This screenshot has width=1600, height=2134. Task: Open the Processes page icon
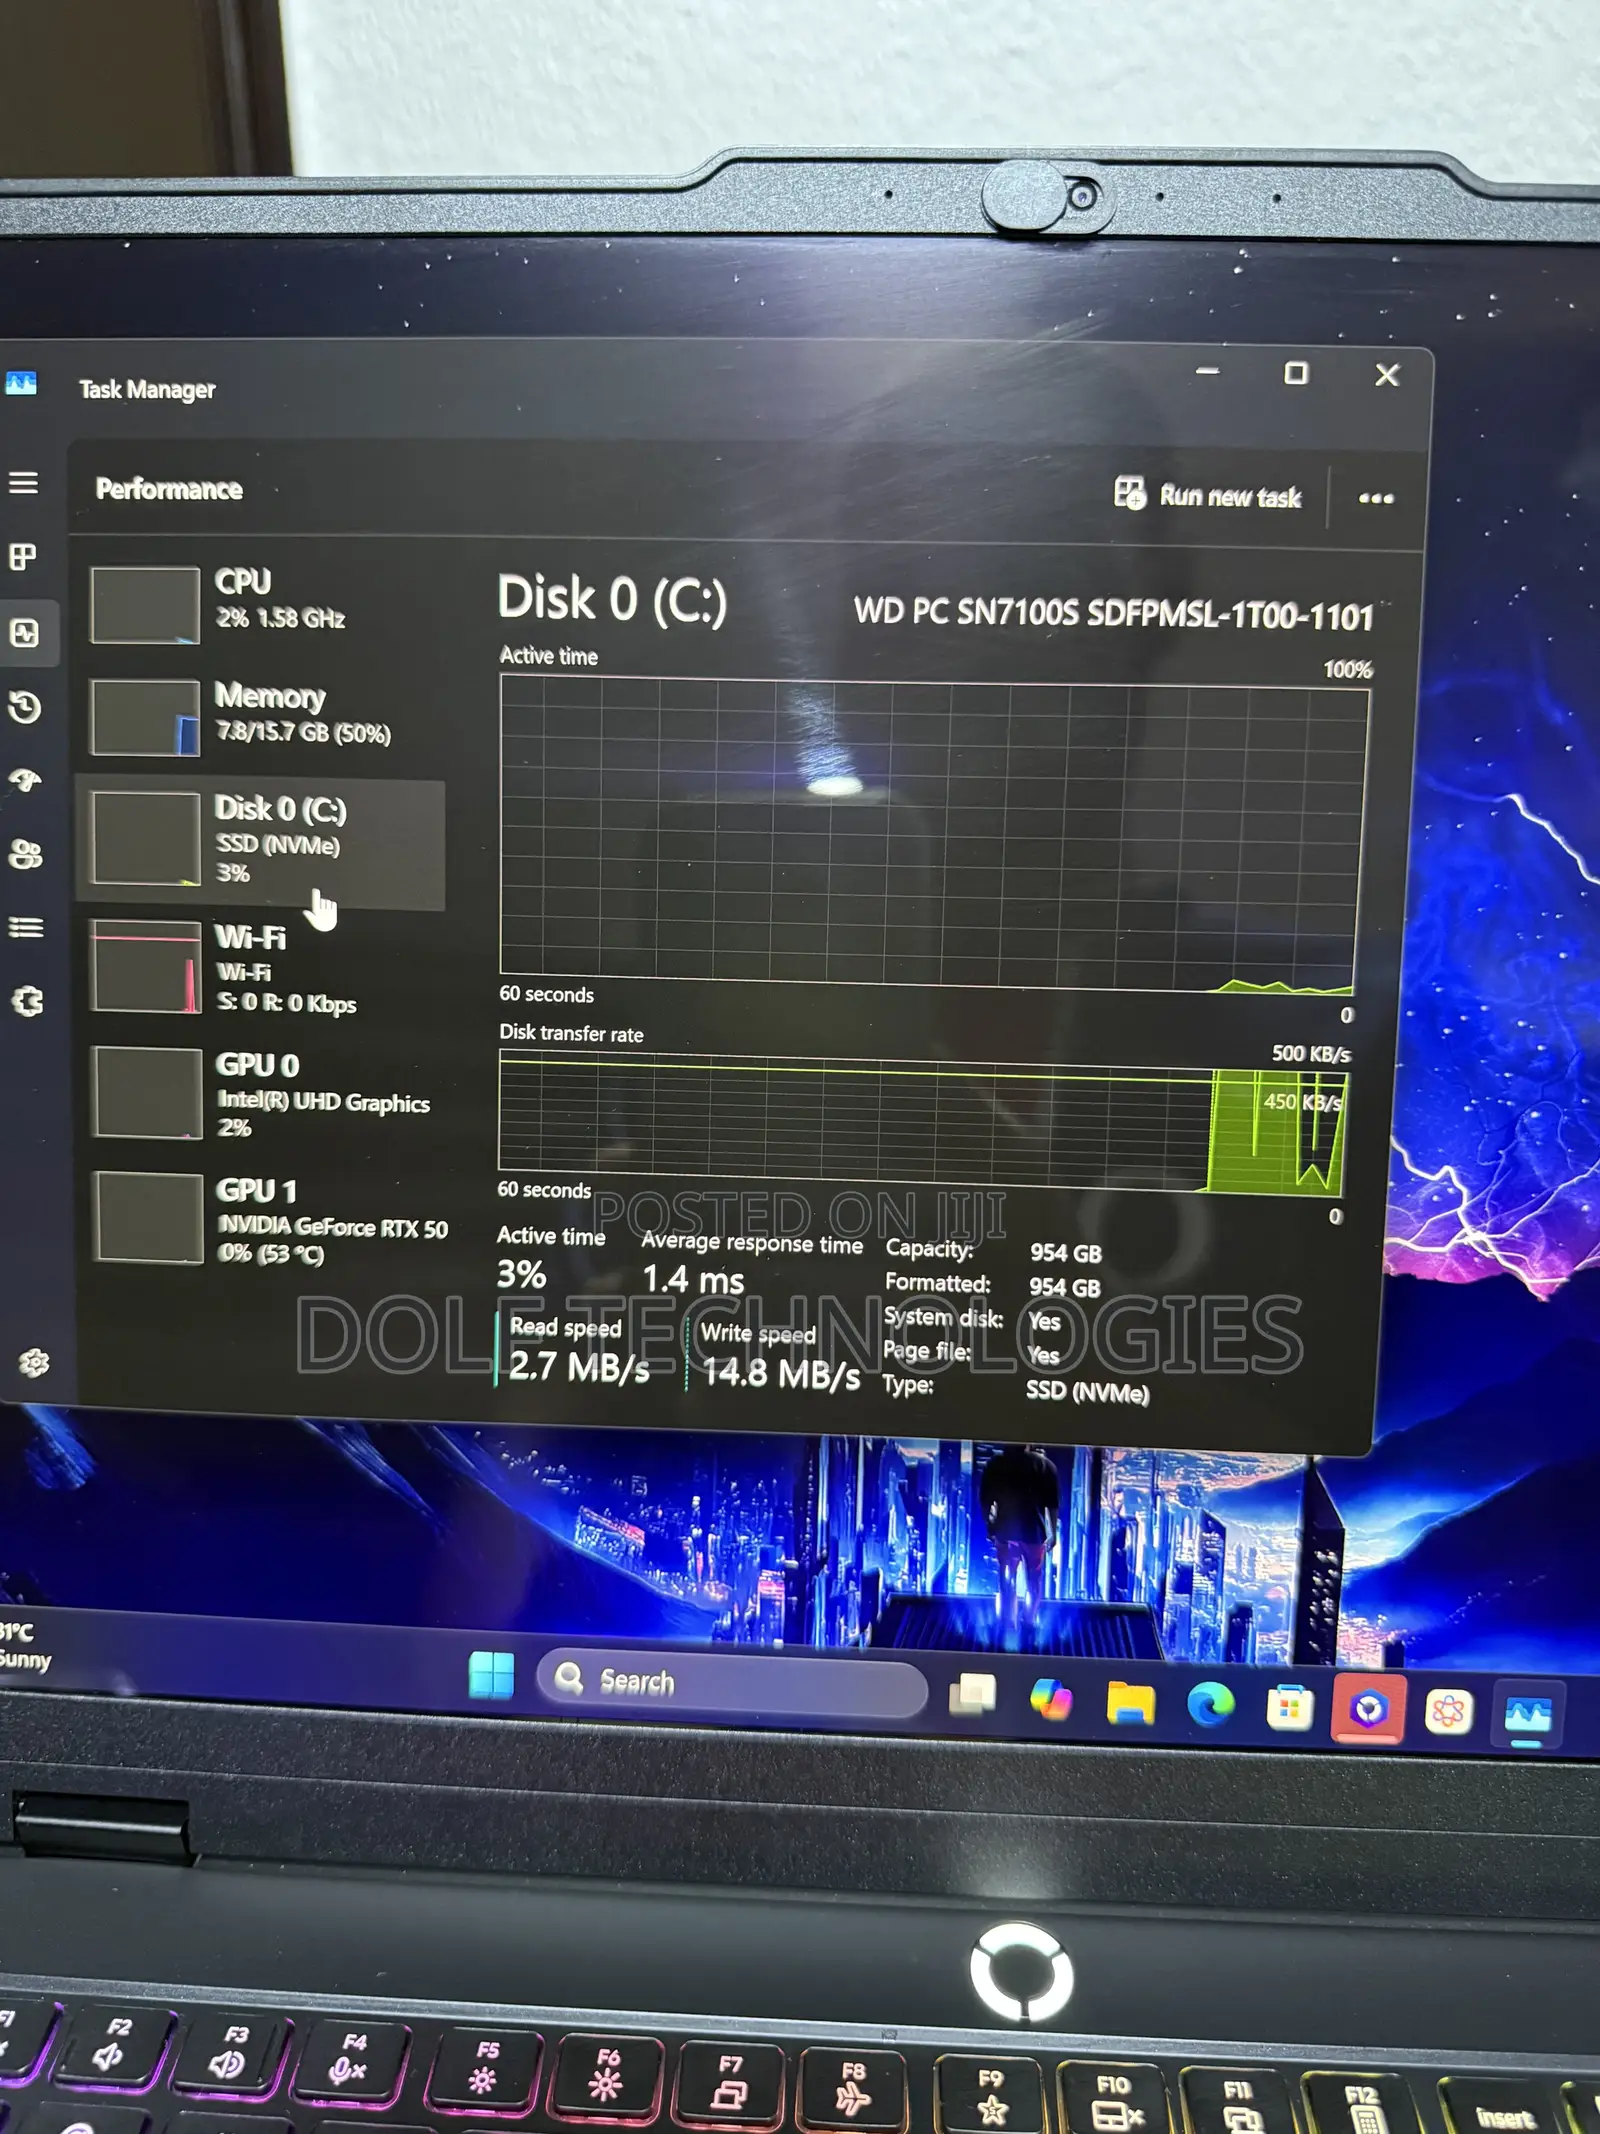click(x=23, y=557)
